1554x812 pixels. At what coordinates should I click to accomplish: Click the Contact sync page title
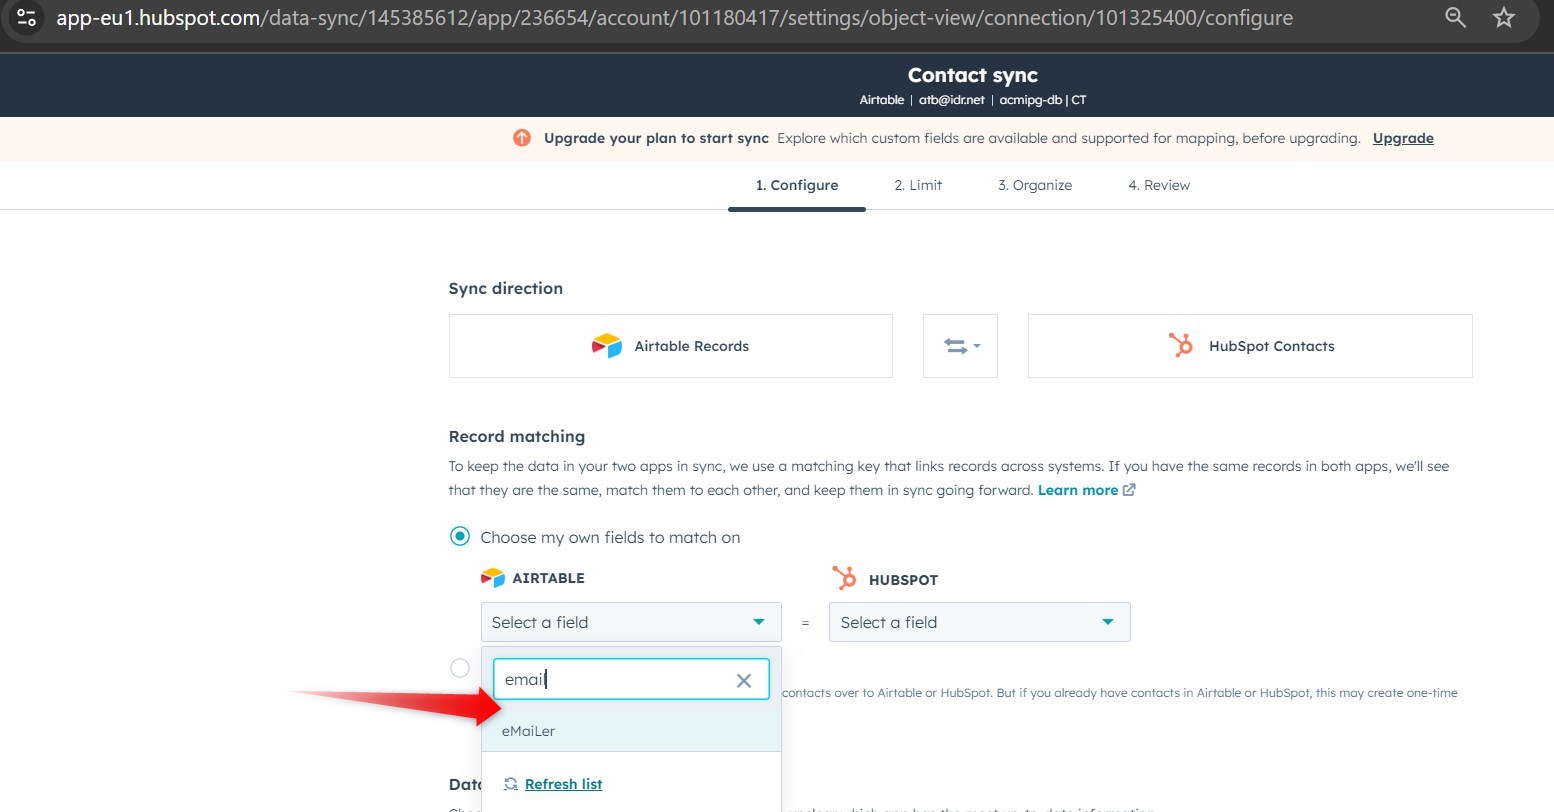coord(973,75)
